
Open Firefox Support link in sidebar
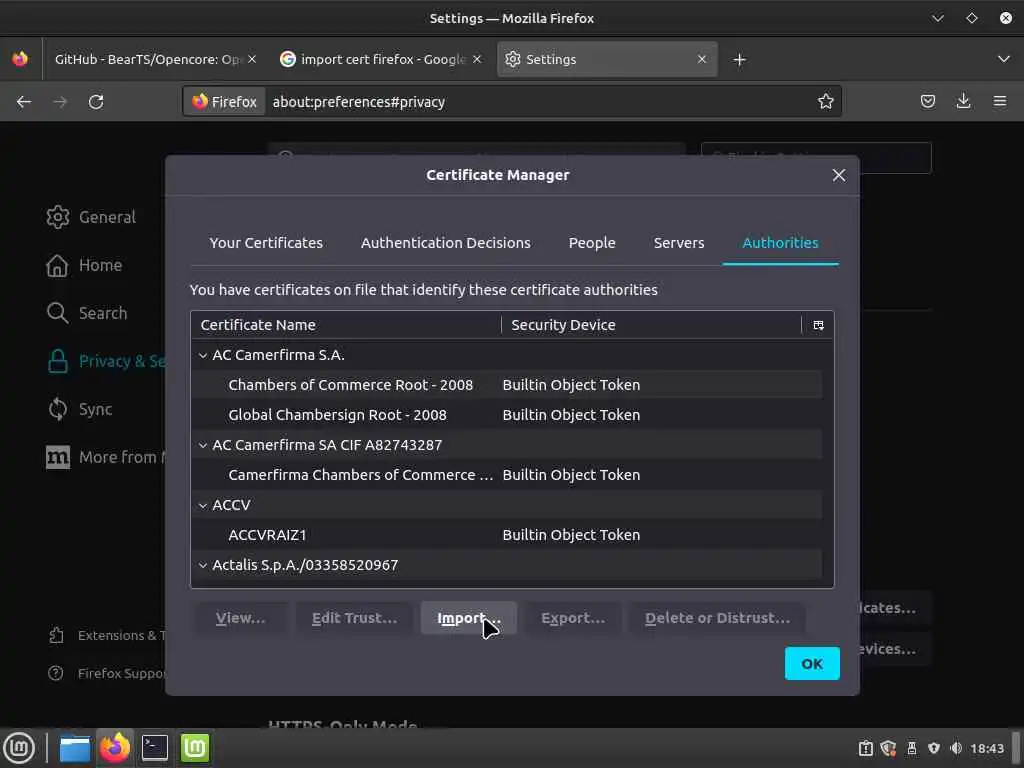point(107,674)
